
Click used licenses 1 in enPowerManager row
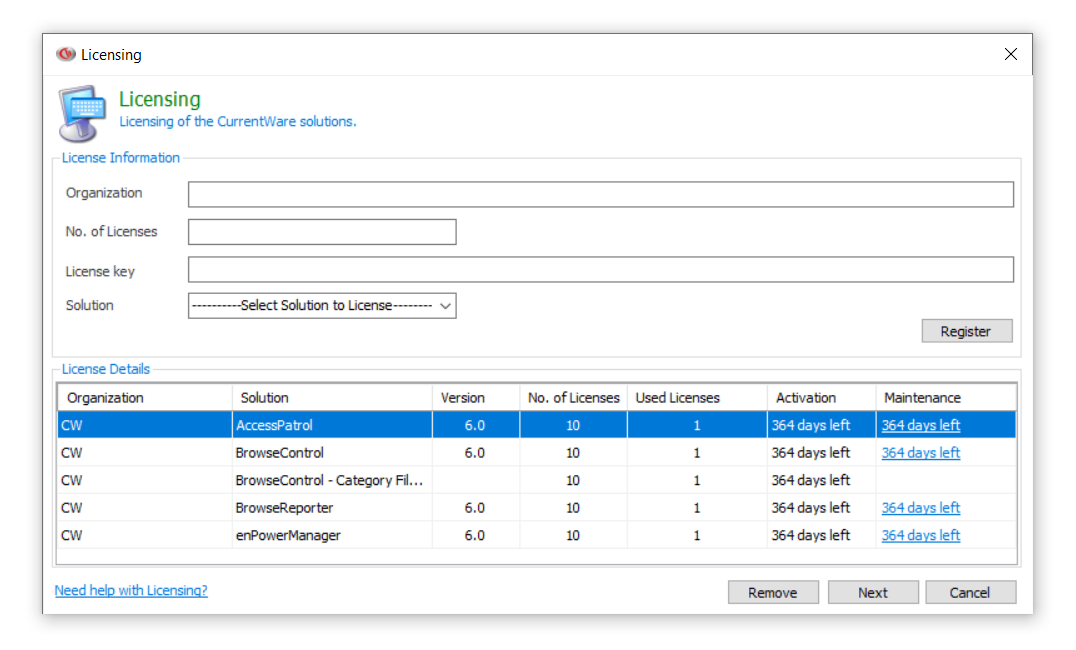coord(697,535)
